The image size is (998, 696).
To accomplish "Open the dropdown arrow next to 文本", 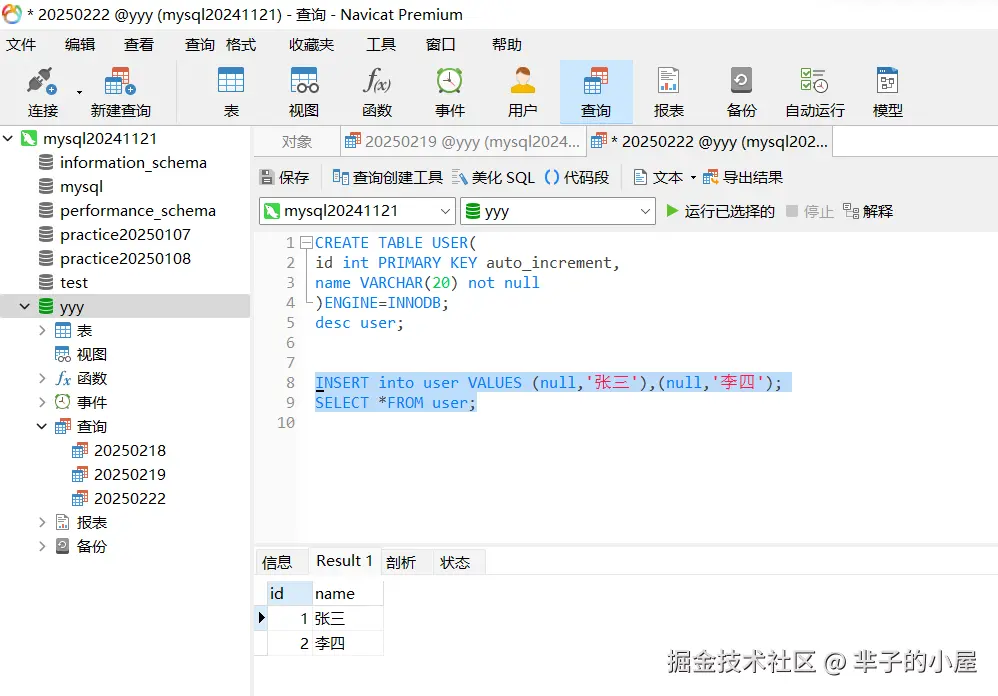I will click(693, 177).
